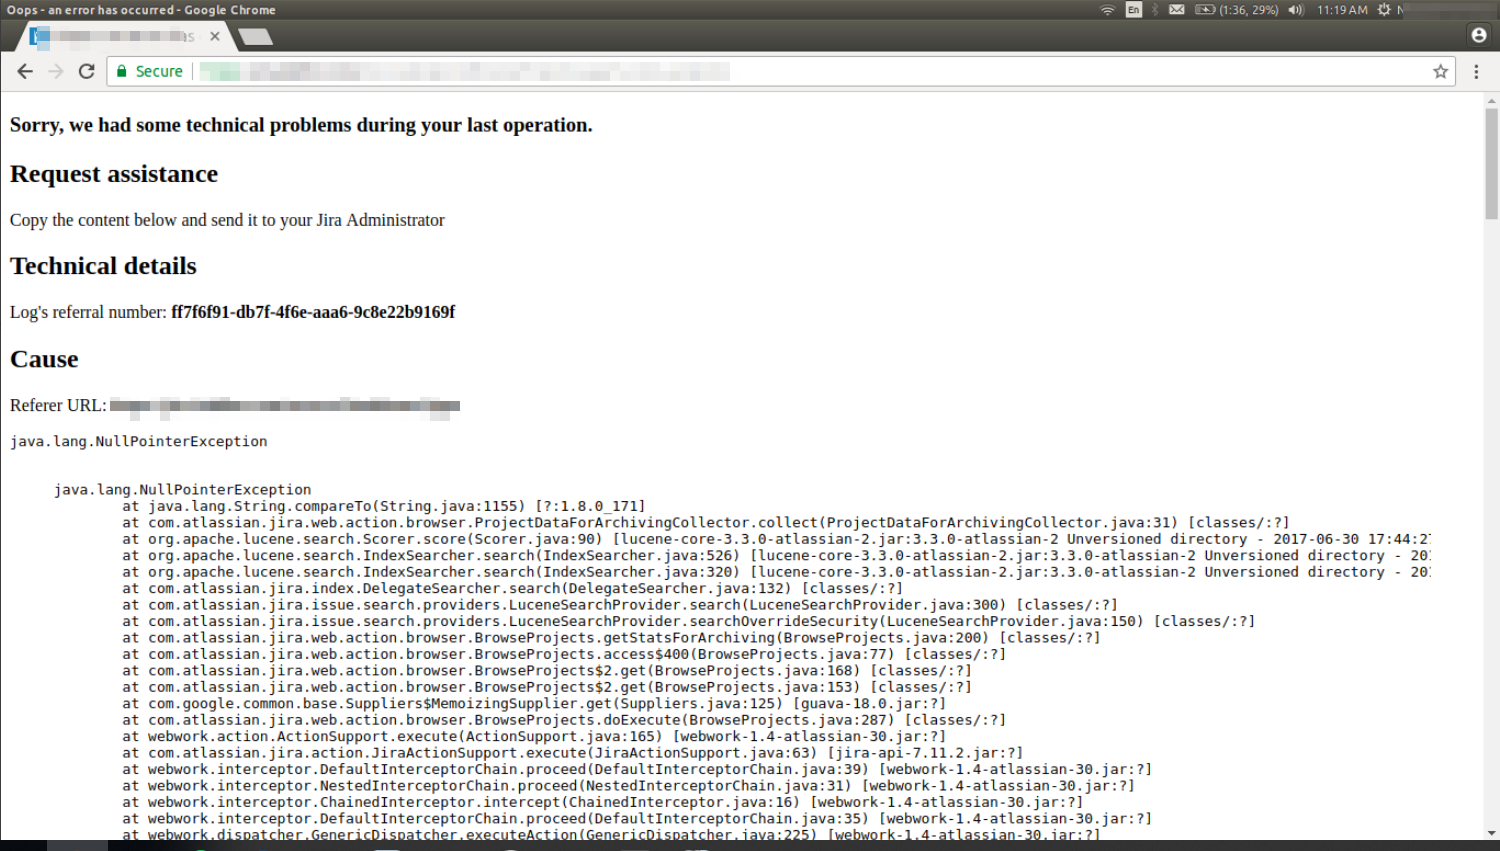Click the ChainedInterceptor.intercept stack line
Screen dimensions: 1500x851
tap(603, 802)
